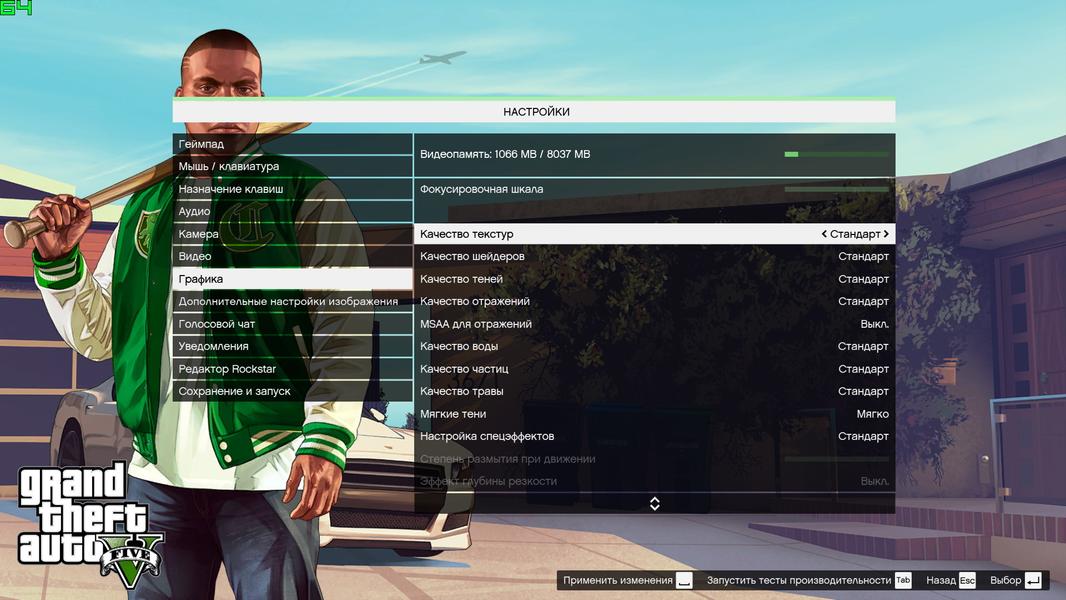Click the Esc key icon
1066x600 pixels.
click(x=967, y=580)
